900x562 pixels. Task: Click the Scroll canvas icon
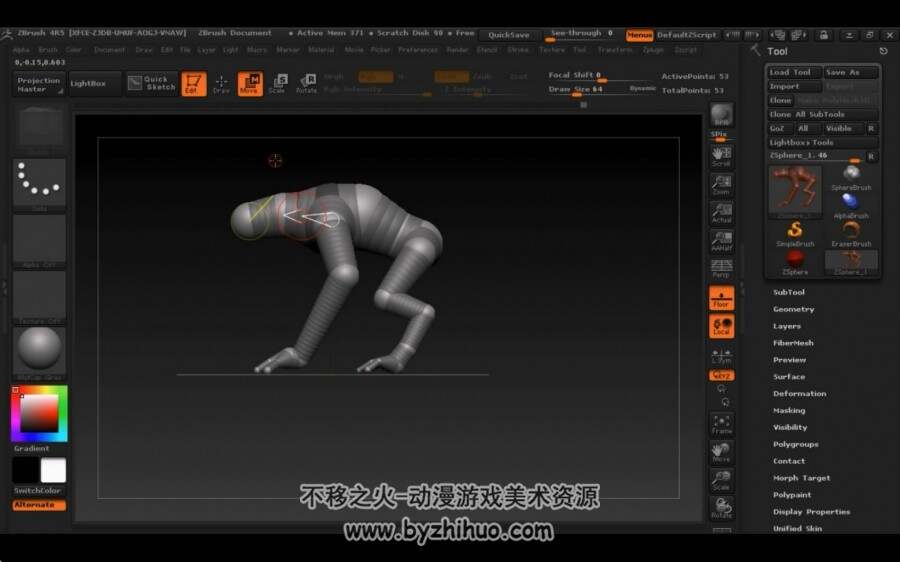coord(721,156)
